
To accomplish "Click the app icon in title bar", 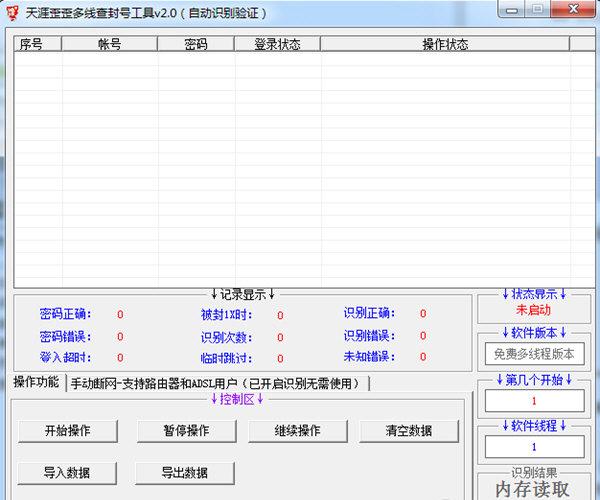I will coord(12,11).
